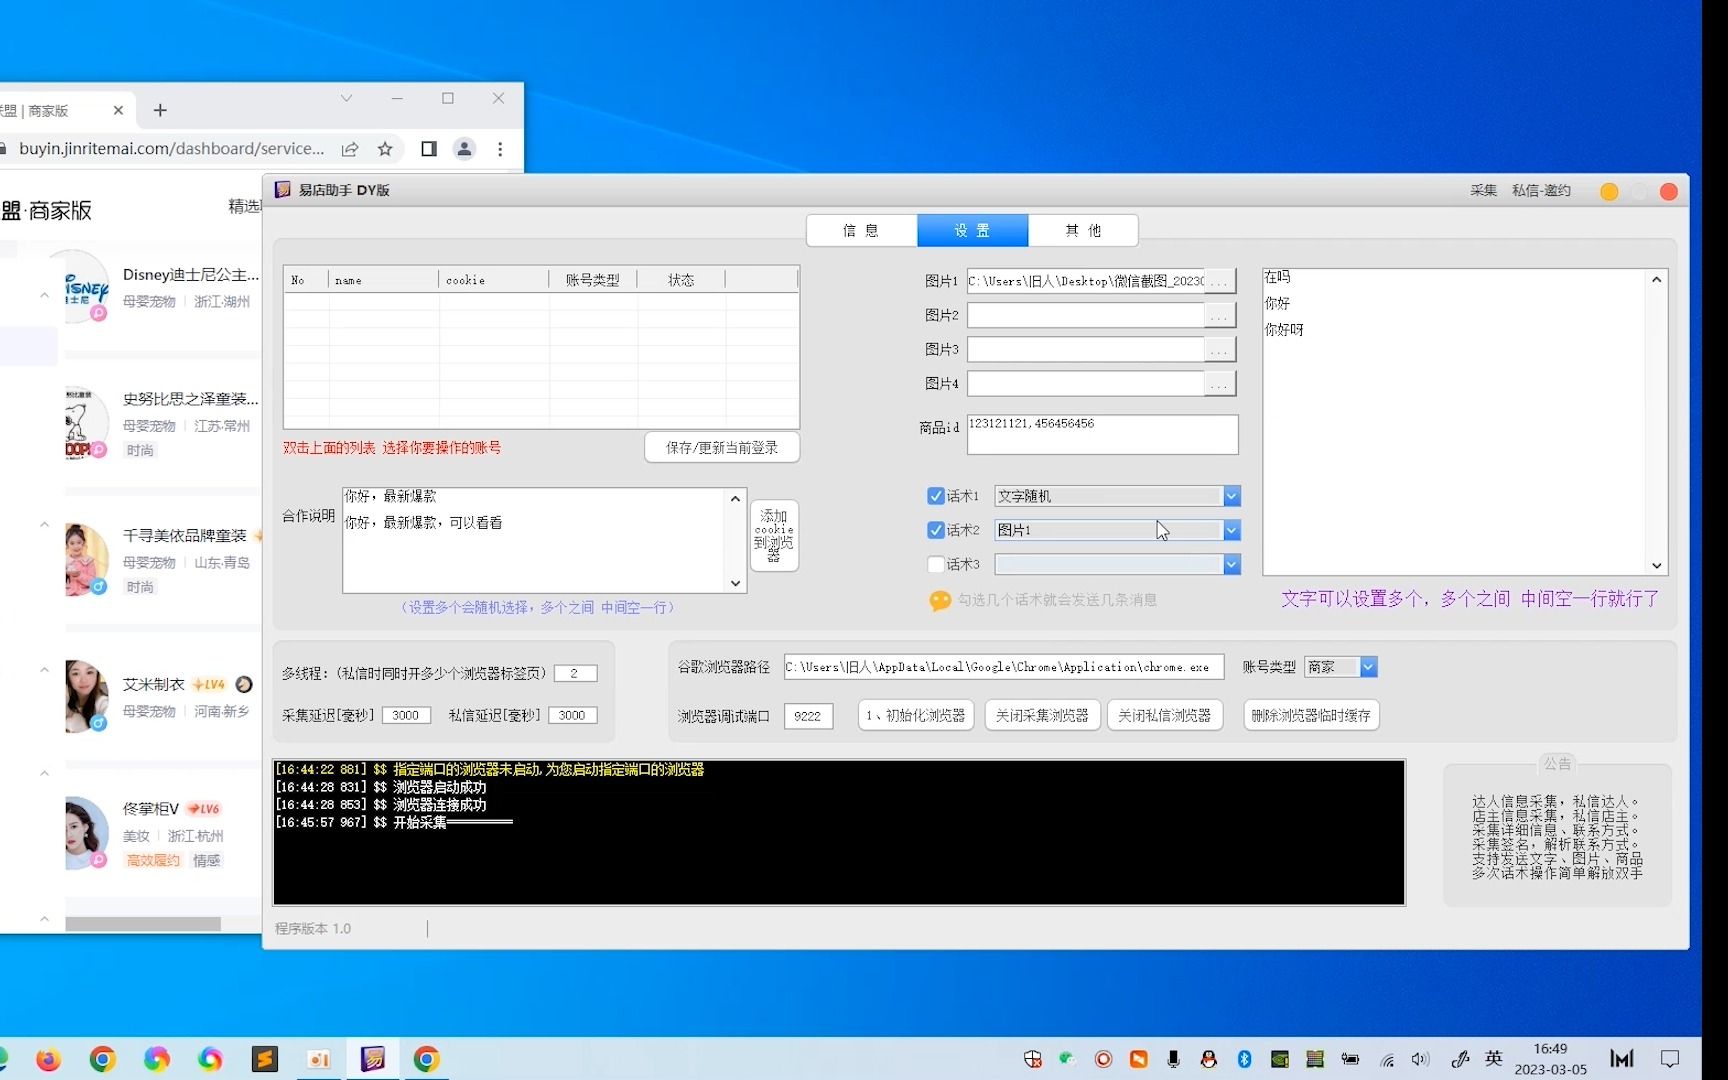Open Chrome profile avatar icon
Screen dimensions: 1728x1080
[464, 149]
